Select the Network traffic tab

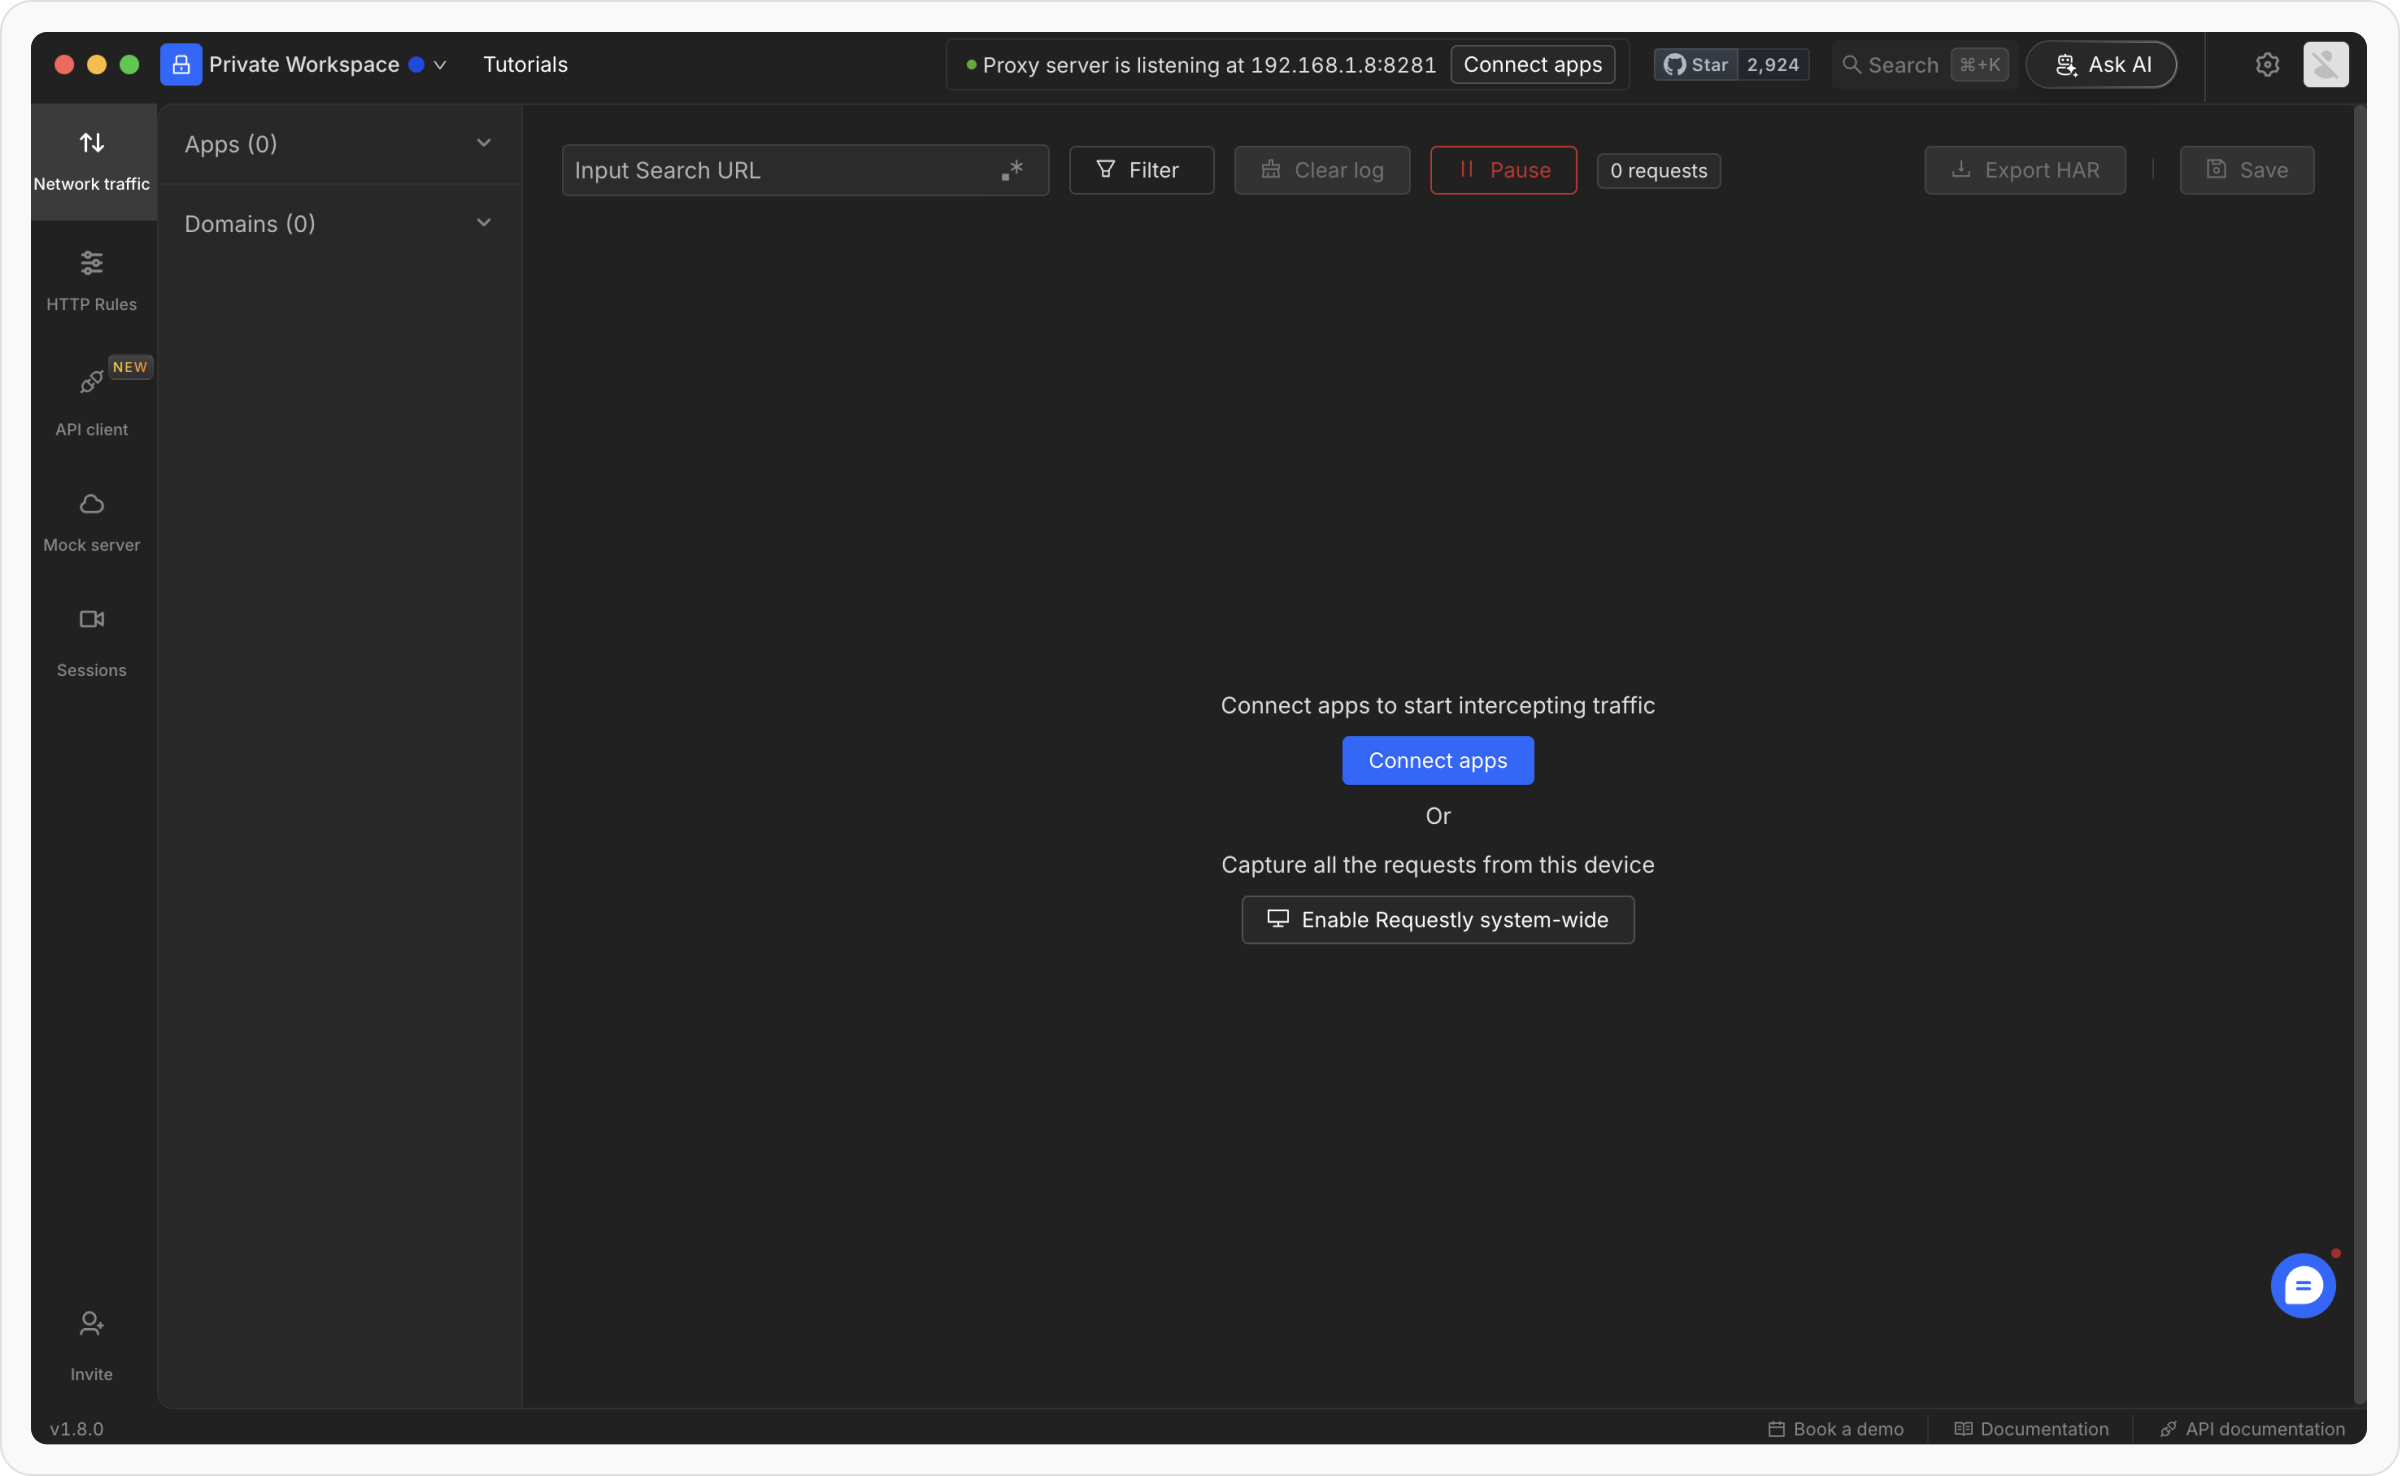point(91,160)
